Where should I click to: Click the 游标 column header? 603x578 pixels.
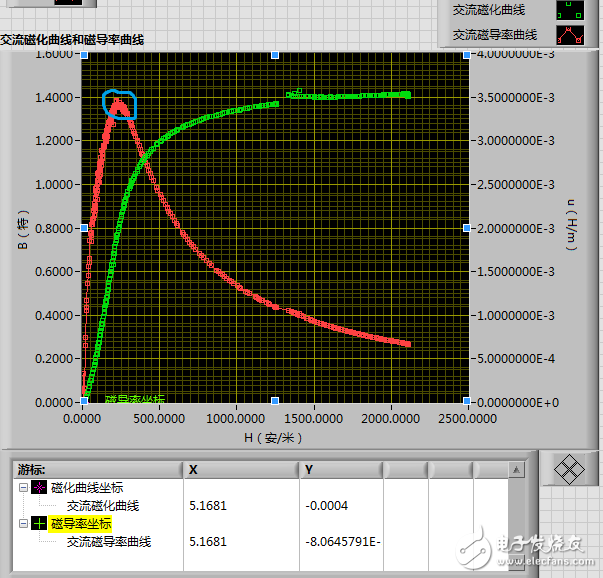point(98,470)
